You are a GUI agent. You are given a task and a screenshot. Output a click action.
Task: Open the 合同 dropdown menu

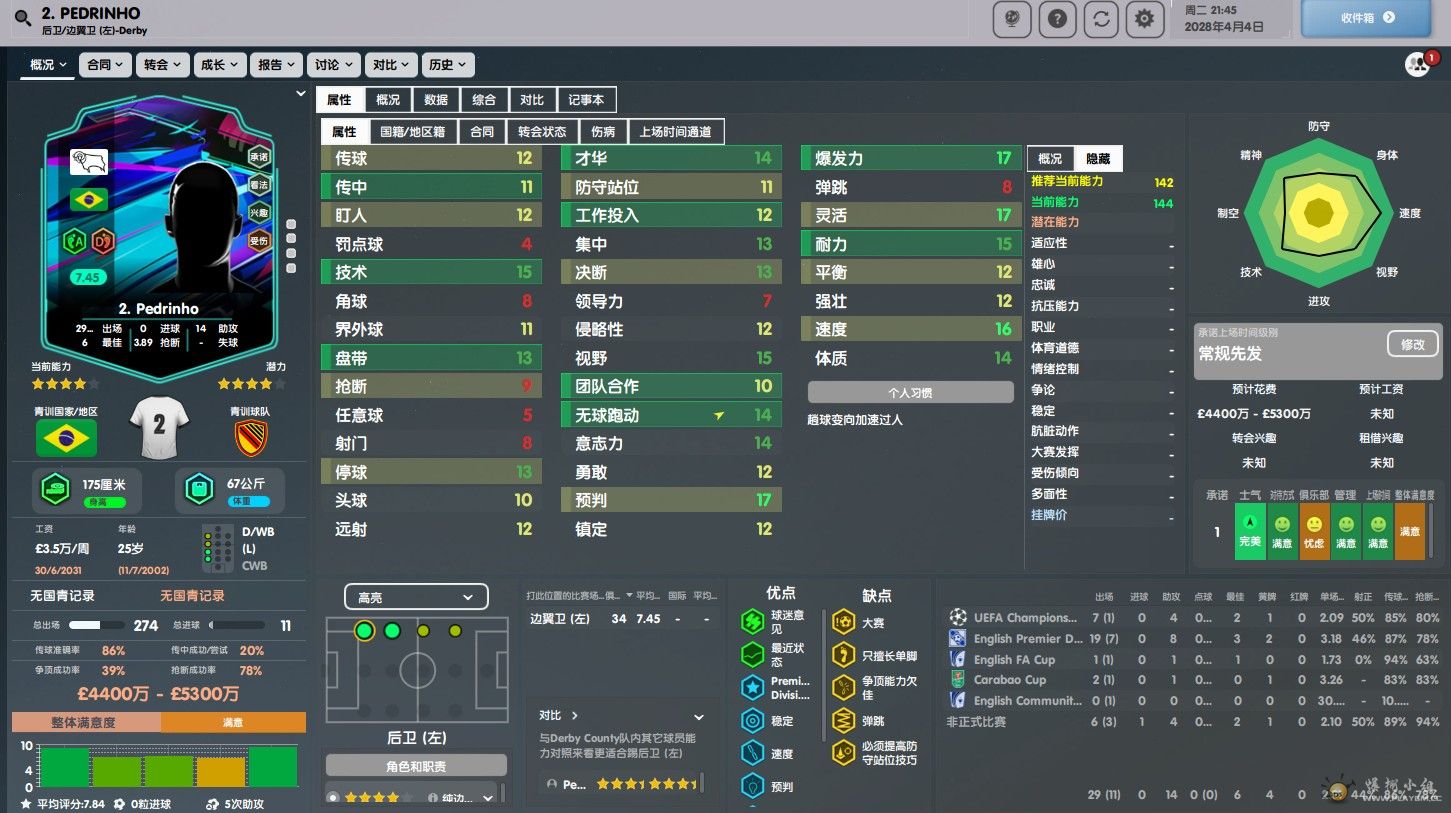tap(105, 65)
